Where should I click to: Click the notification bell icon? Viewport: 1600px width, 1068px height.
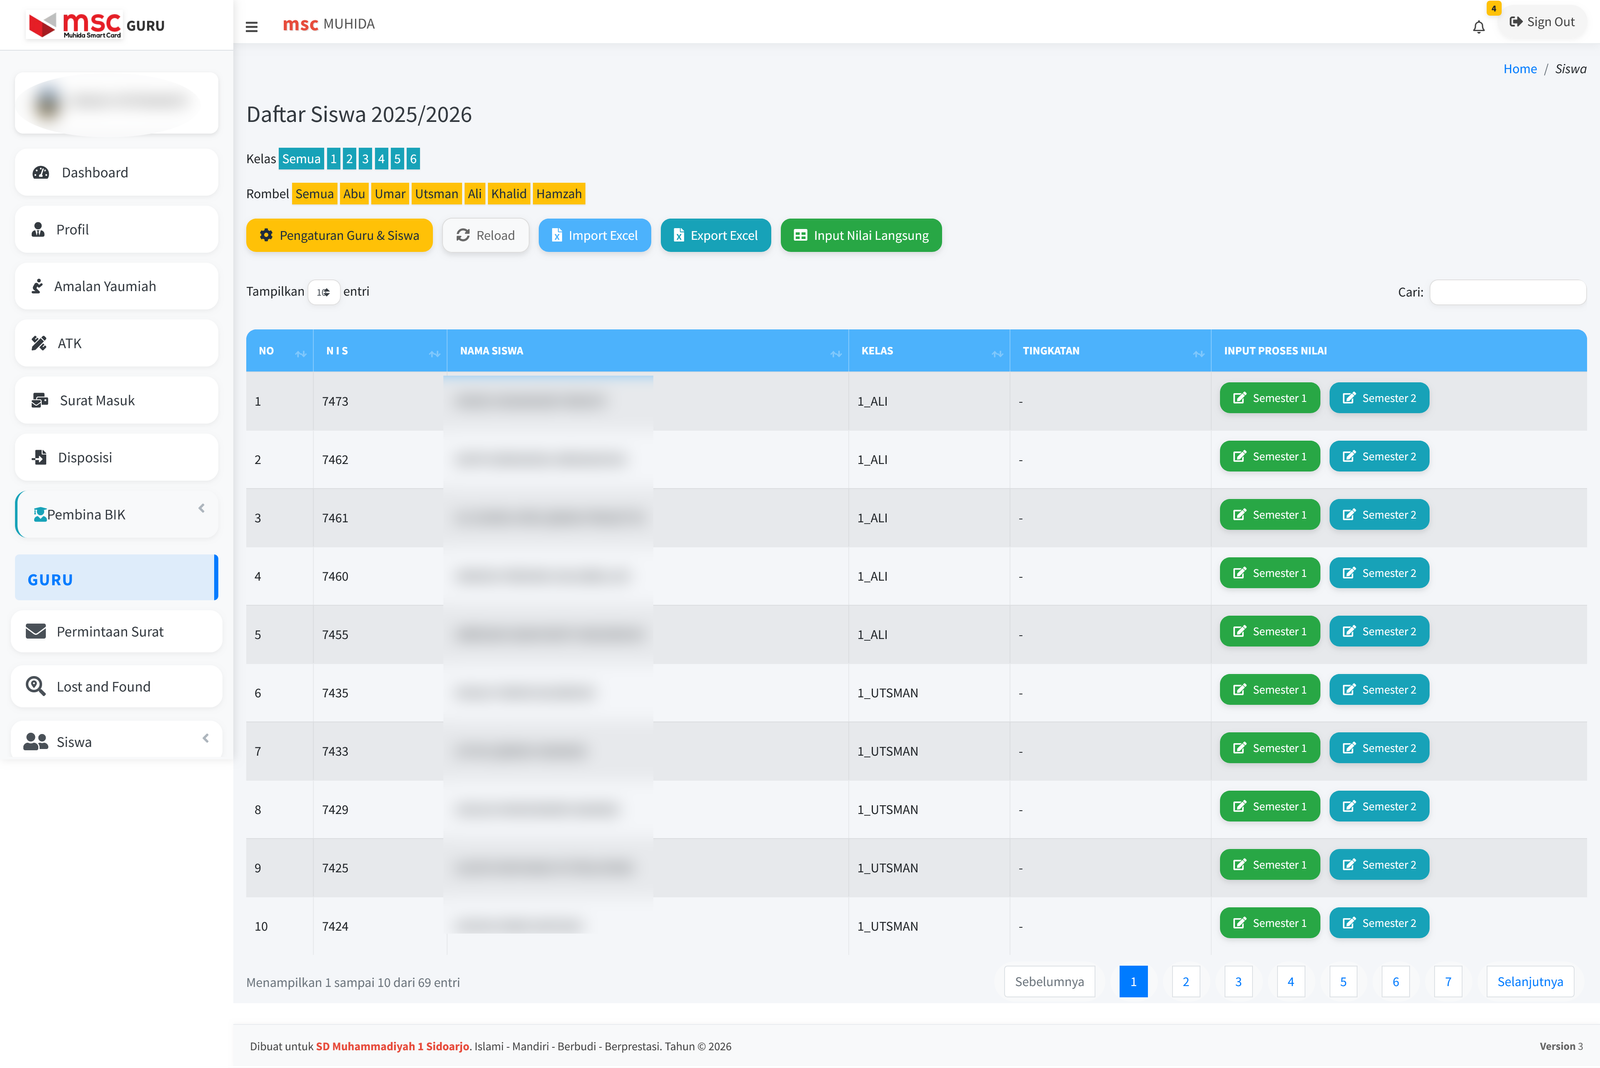(x=1478, y=27)
